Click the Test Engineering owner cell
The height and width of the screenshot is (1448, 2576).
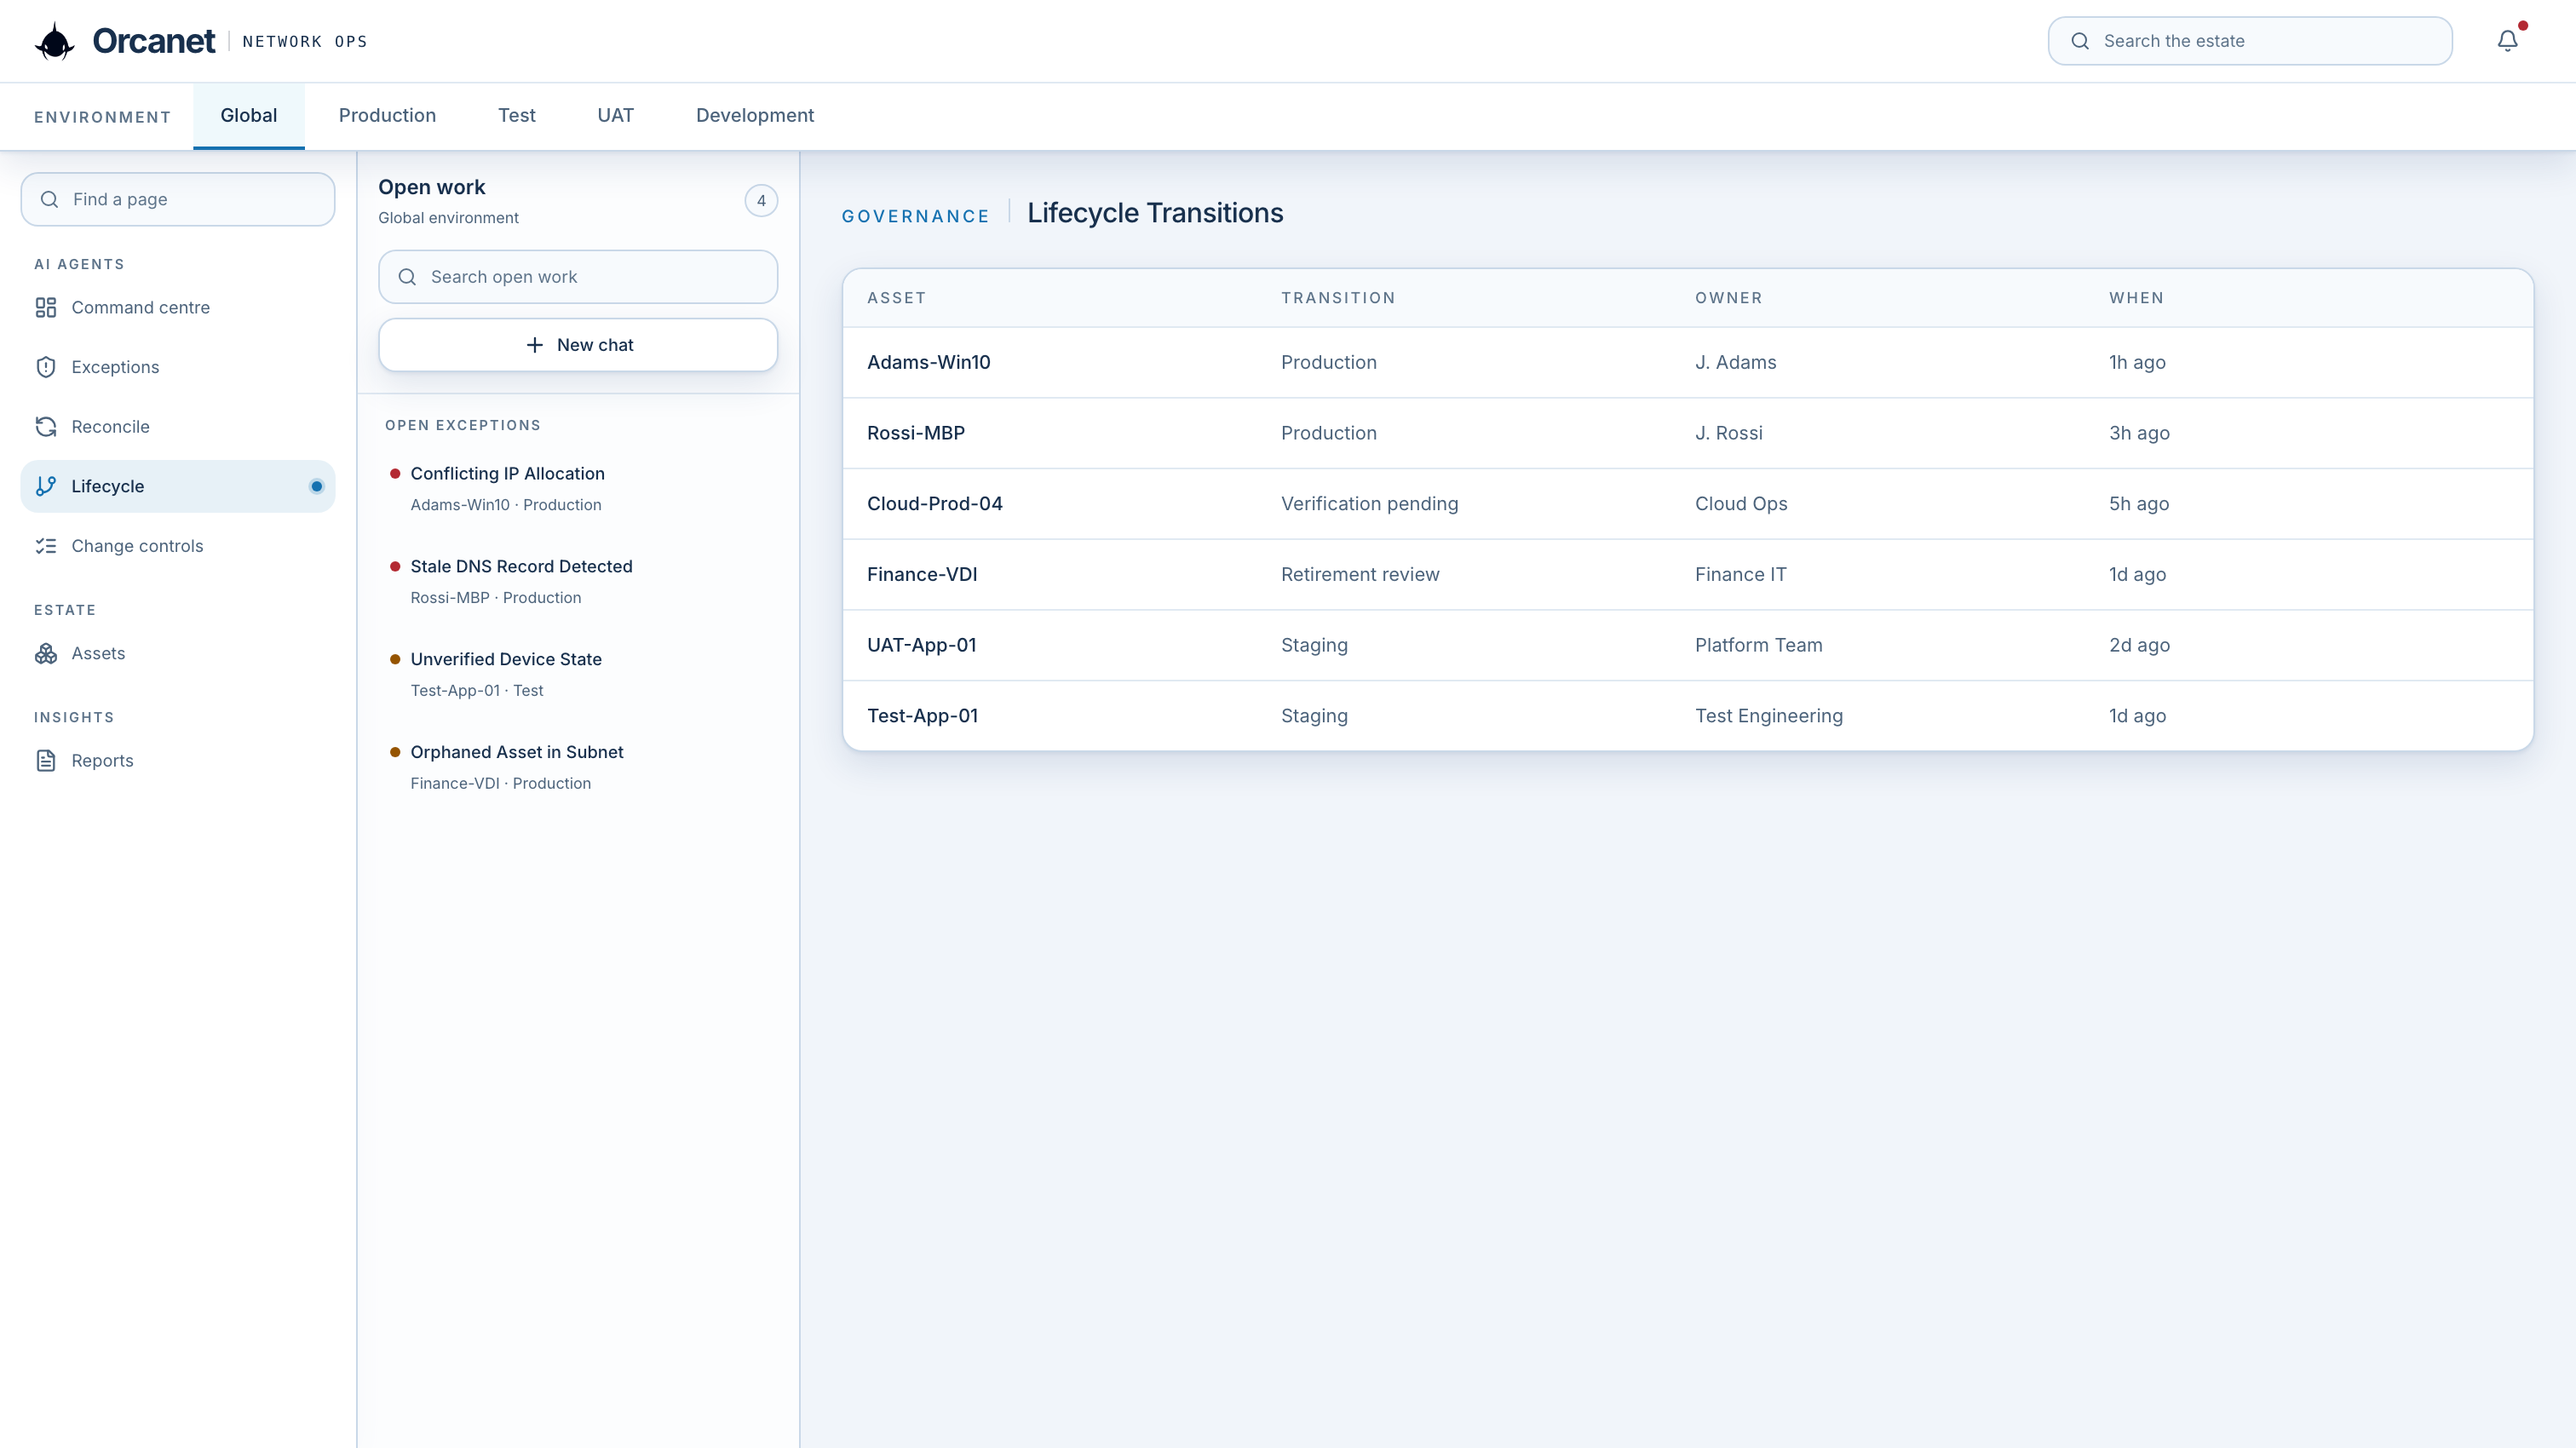tap(1768, 716)
